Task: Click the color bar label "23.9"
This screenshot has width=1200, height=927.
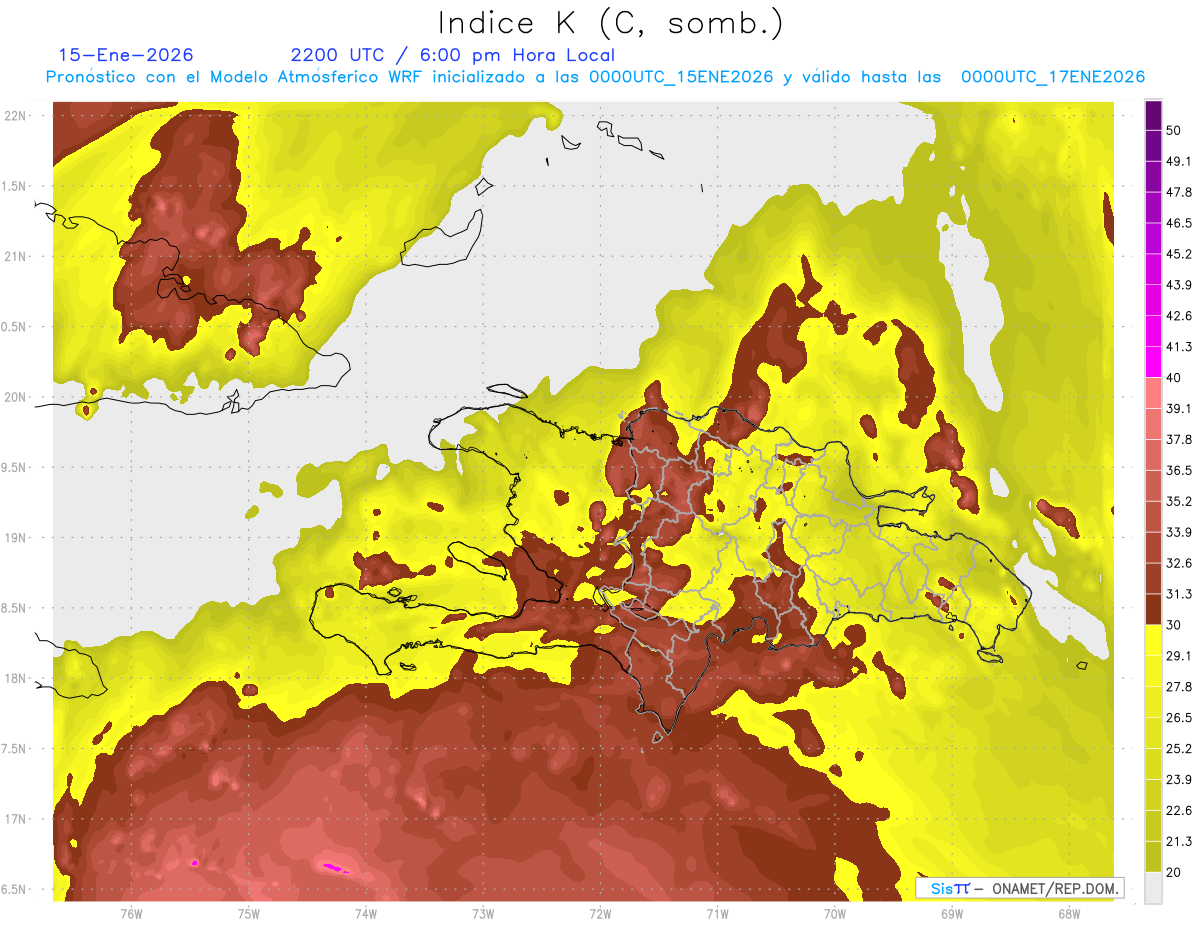Action: click(1179, 780)
